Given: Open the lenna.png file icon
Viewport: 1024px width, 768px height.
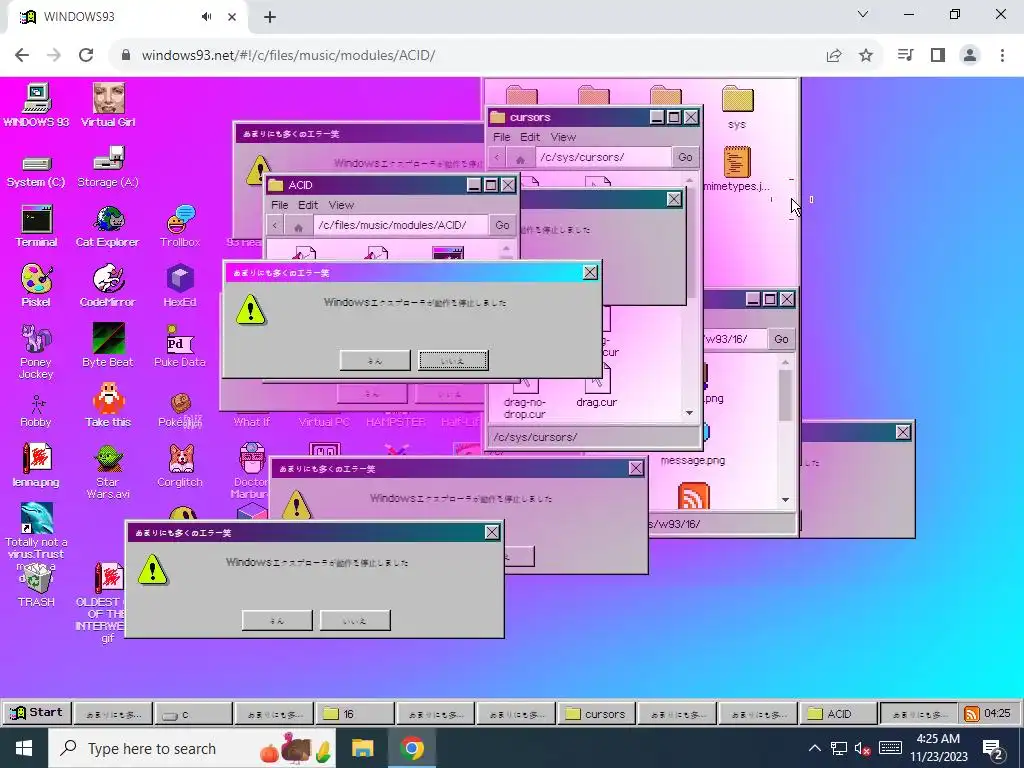Looking at the screenshot, I should (x=36, y=465).
